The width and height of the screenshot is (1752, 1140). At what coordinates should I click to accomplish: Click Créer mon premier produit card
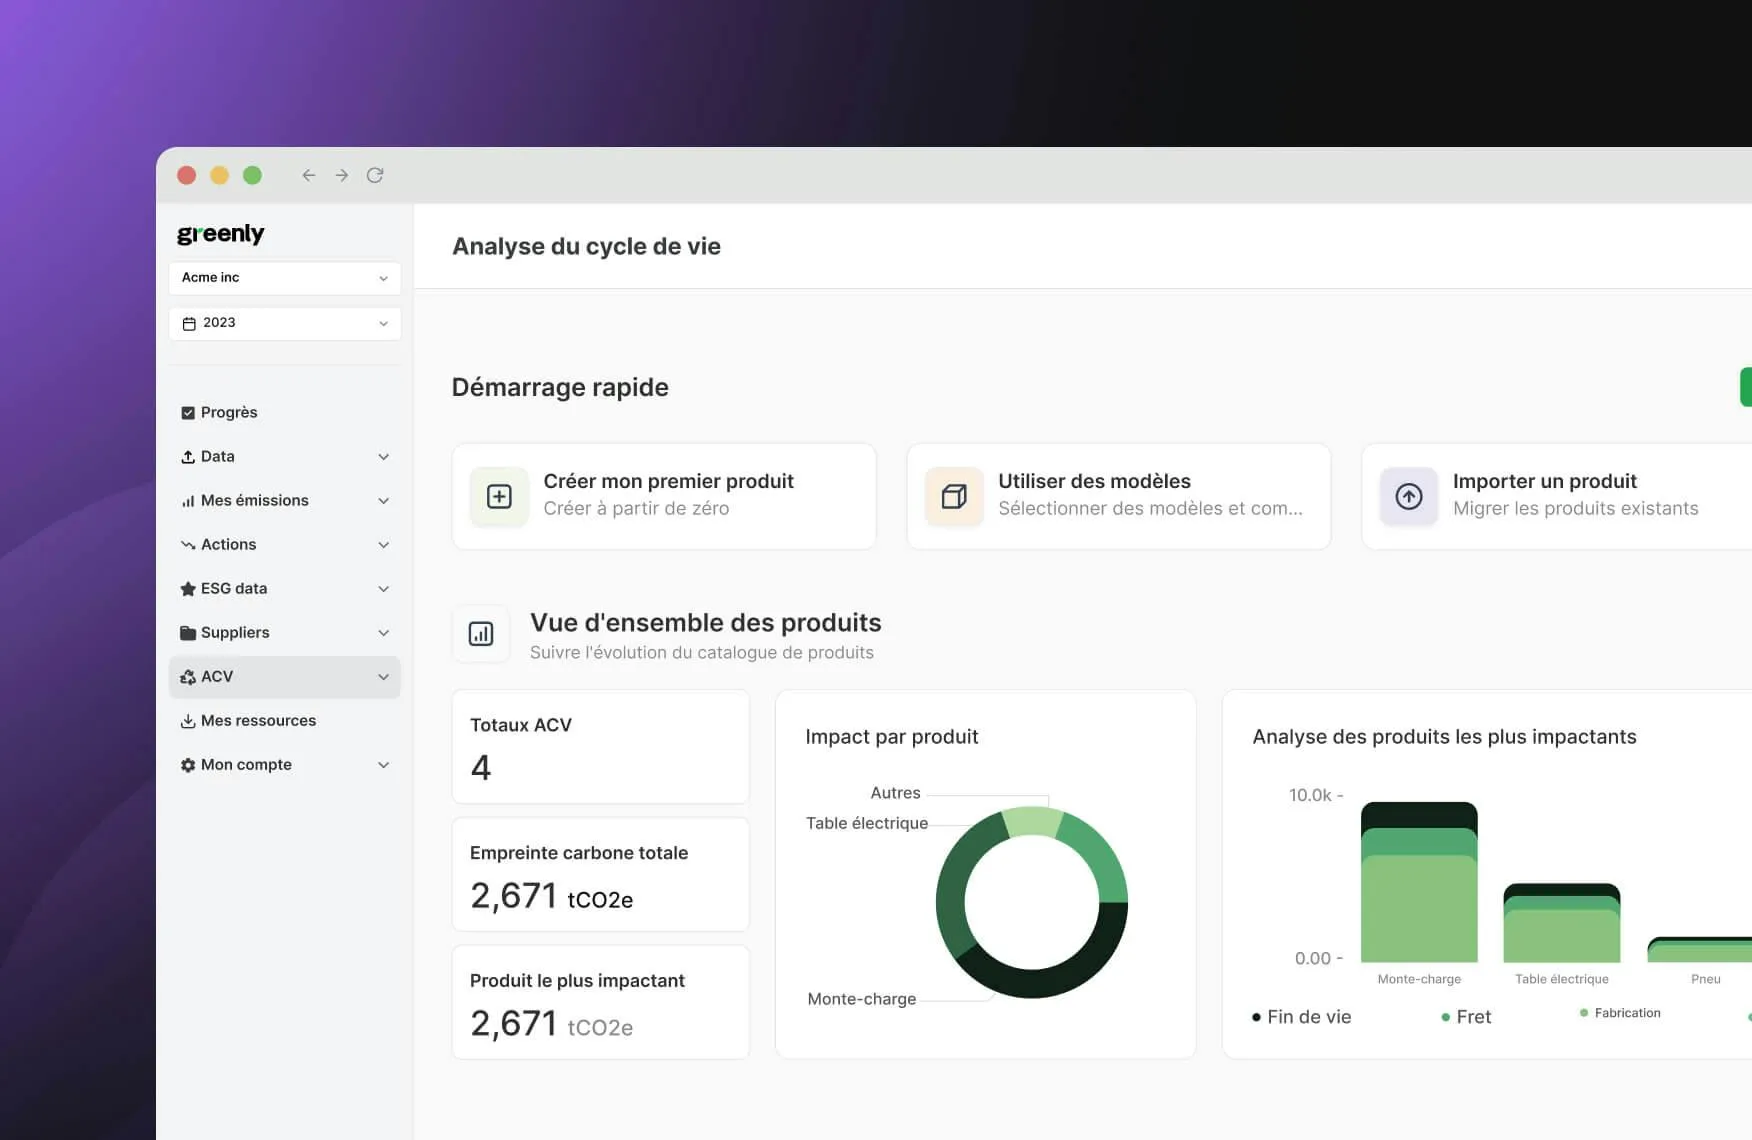pos(664,496)
